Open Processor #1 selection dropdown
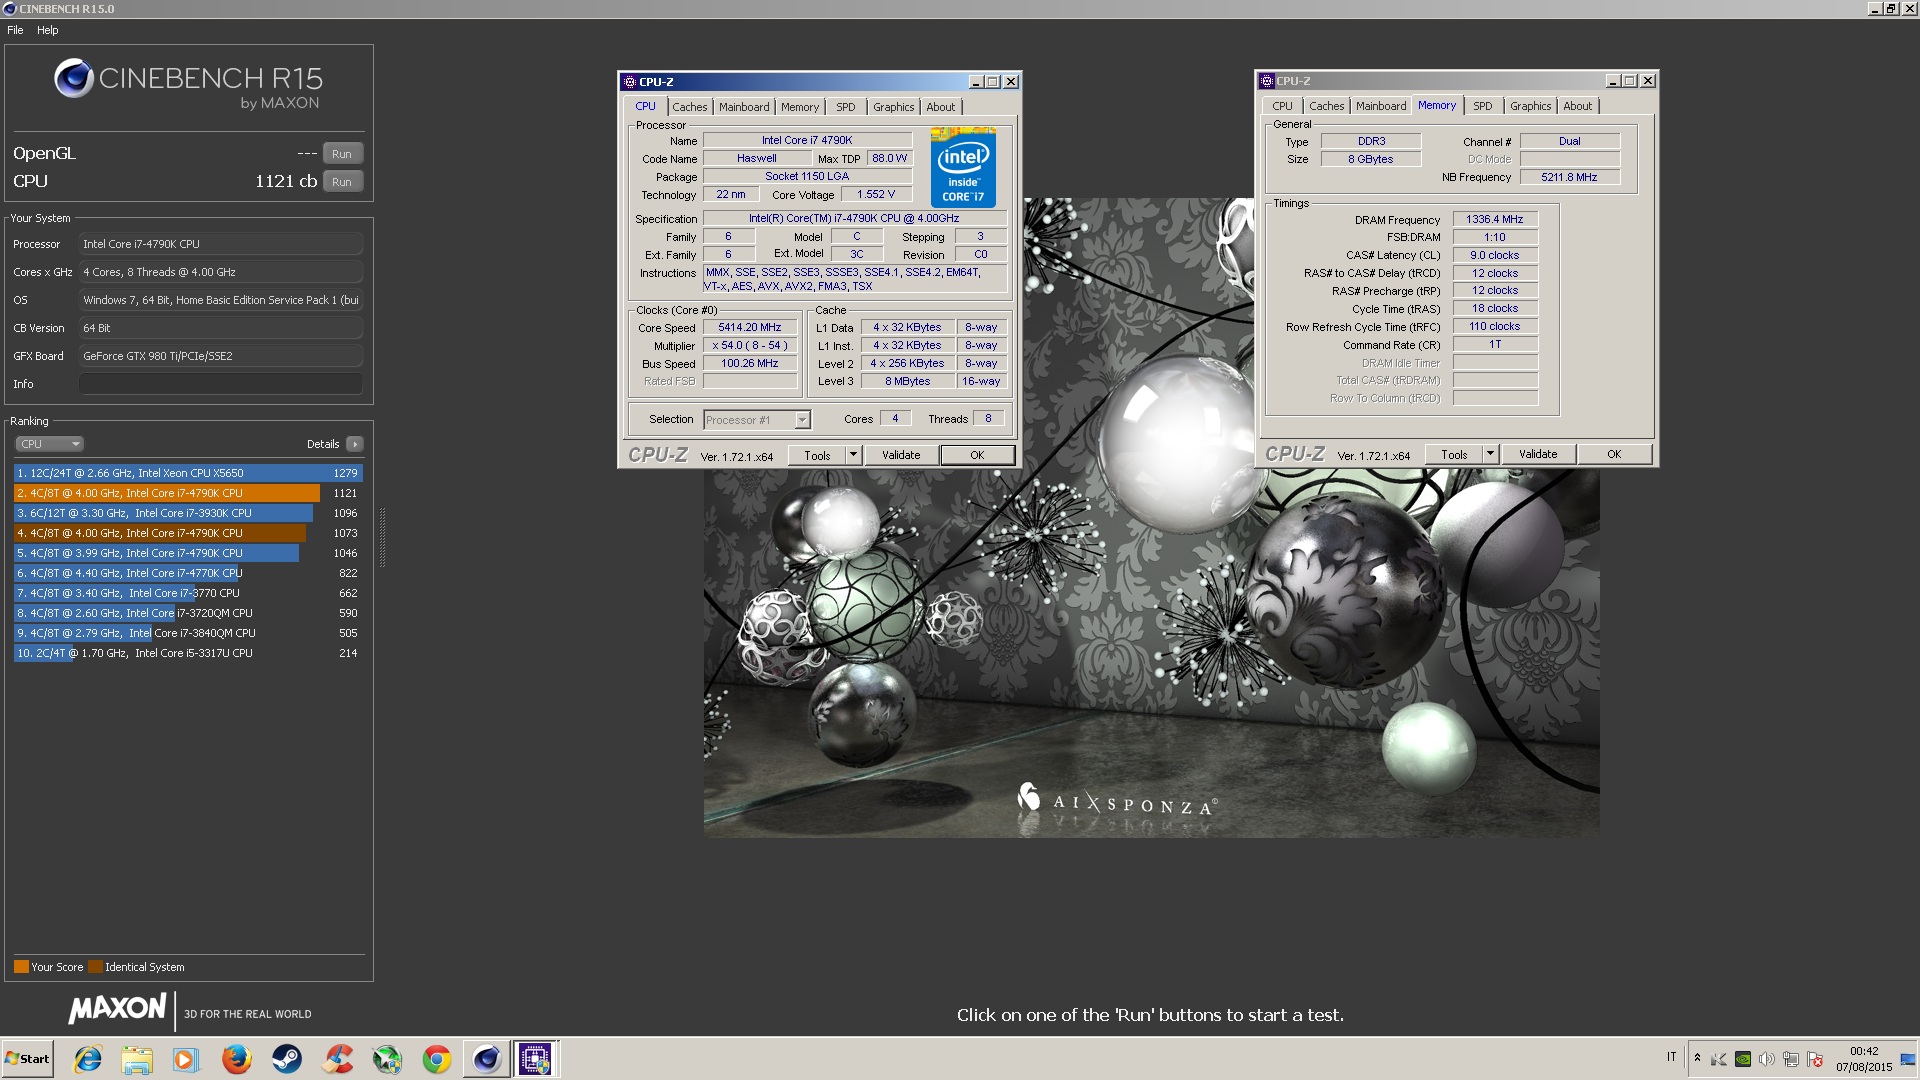The image size is (1920, 1080). [x=757, y=420]
